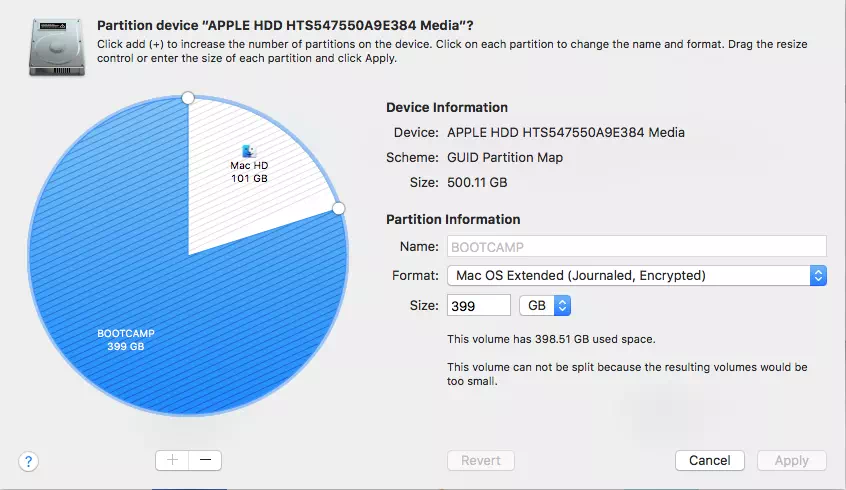Click the Device Information heading
This screenshot has height=490, width=846.
[x=447, y=107]
